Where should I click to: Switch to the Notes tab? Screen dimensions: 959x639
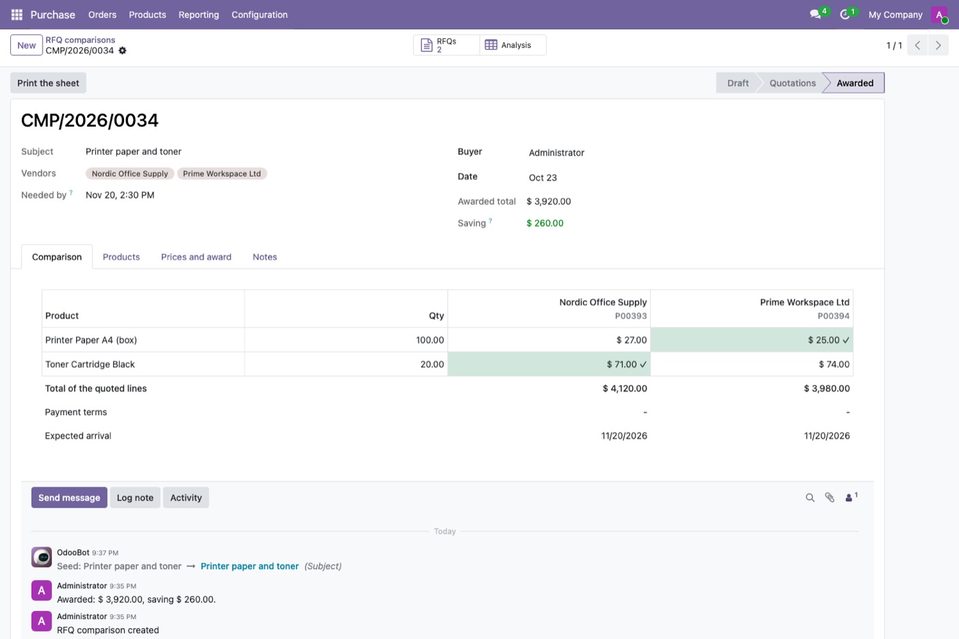coord(265,257)
